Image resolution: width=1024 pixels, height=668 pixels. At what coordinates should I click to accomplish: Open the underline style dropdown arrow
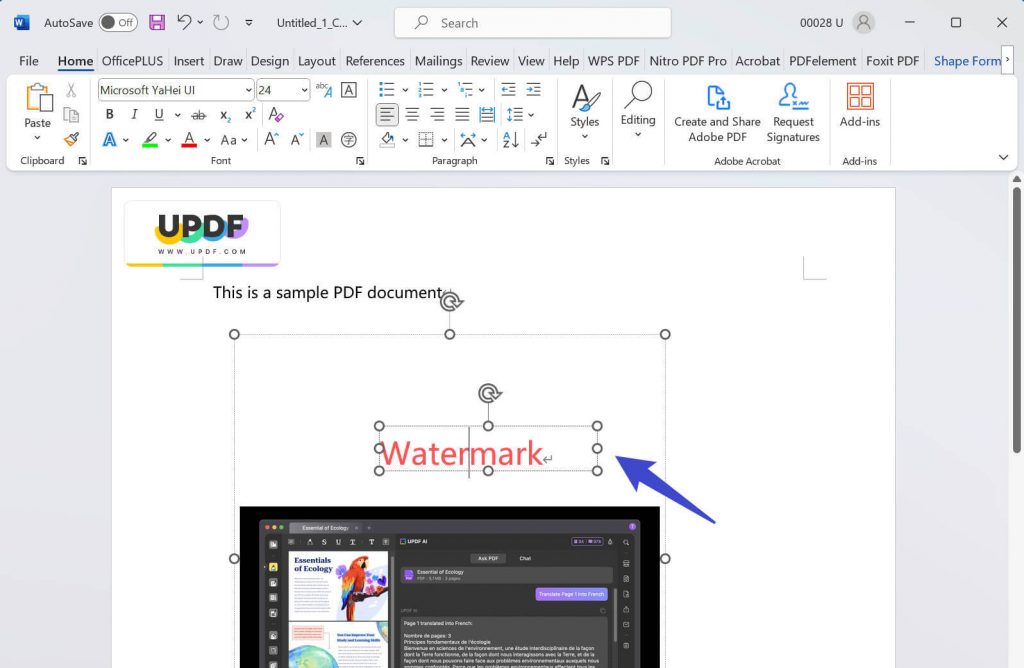pyautogui.click(x=177, y=114)
